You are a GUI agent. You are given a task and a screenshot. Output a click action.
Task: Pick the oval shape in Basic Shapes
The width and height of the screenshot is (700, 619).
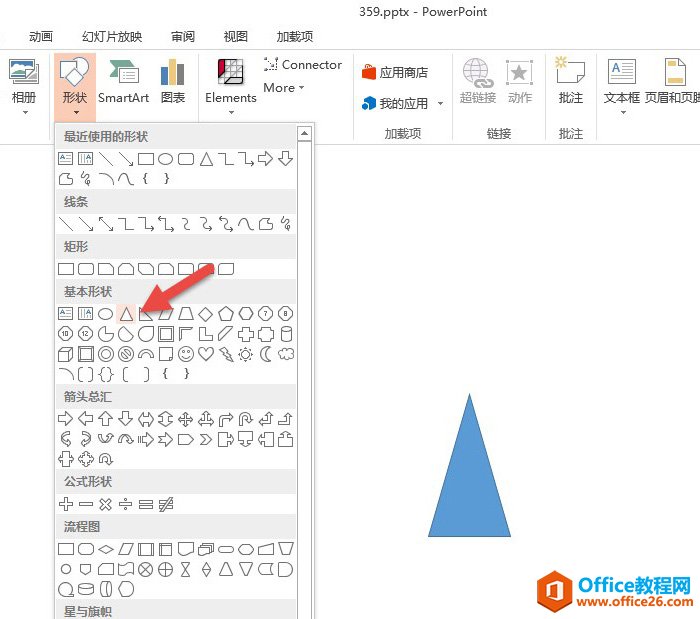tap(105, 314)
